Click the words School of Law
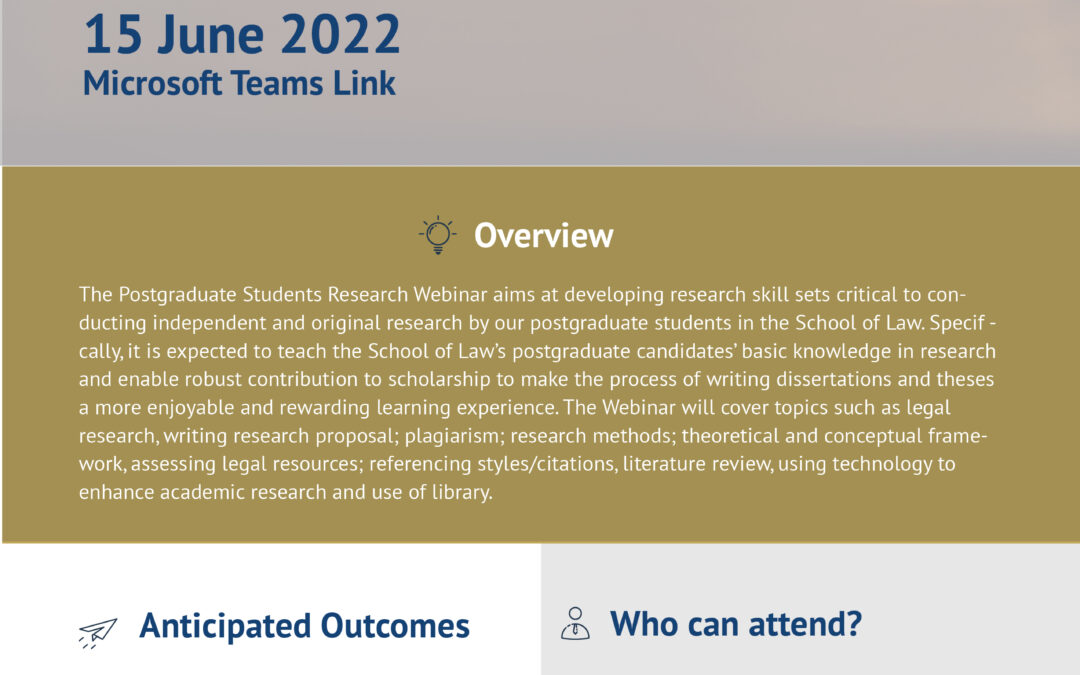 pyautogui.click(x=859, y=323)
